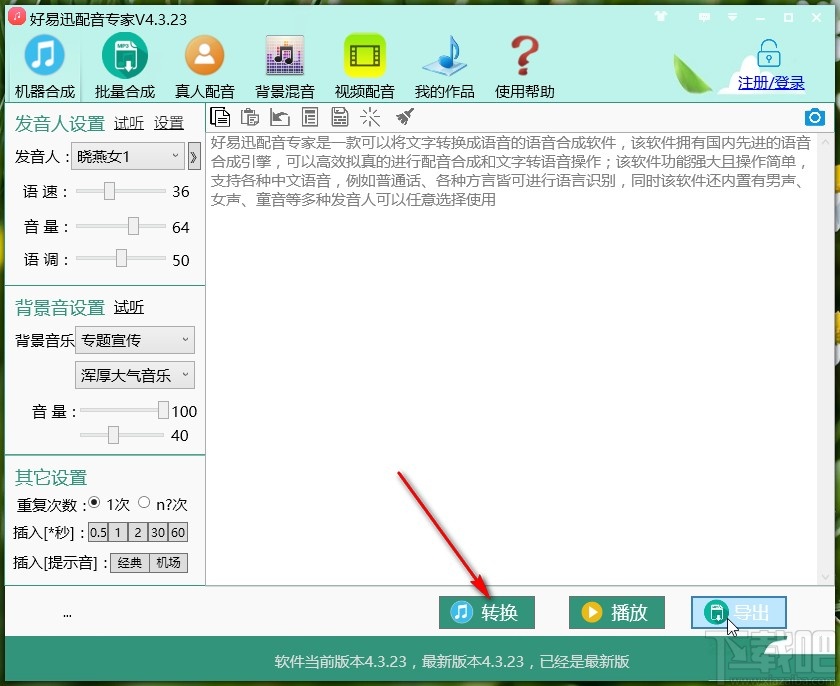Open the 专题宣传 background music category dropdown

(x=134, y=340)
